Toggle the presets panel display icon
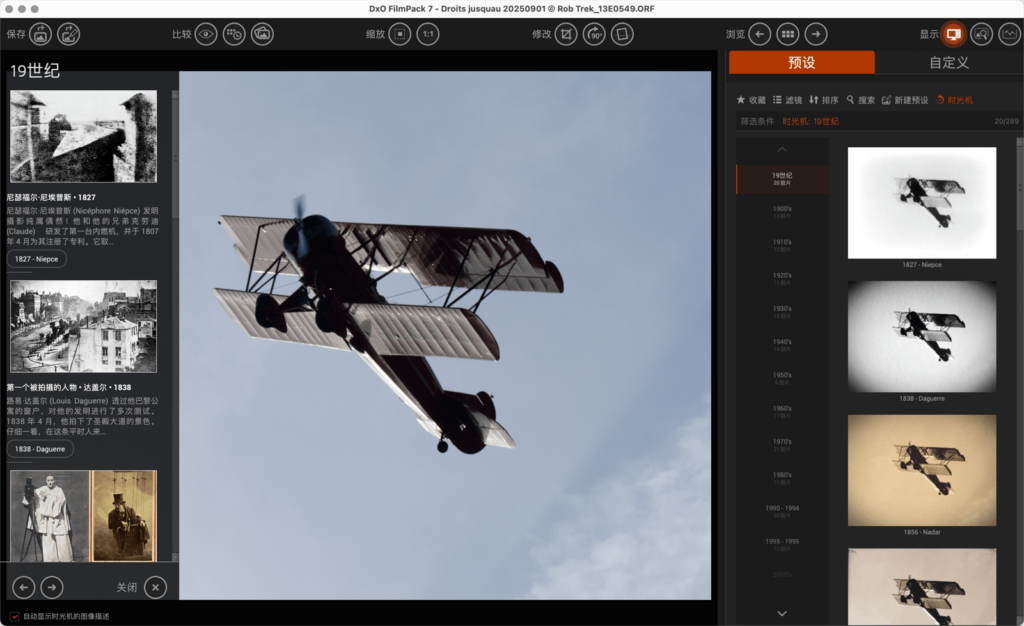 [x=953, y=34]
